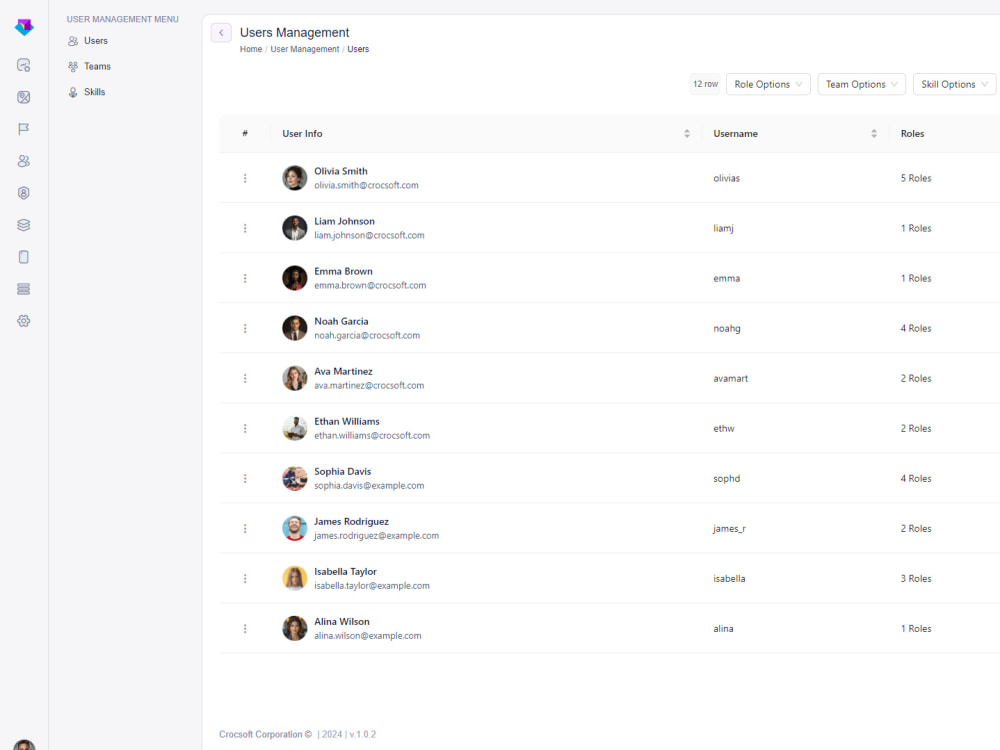
Task: Click Crocsoft Corporation footer text
Action: pos(265,734)
